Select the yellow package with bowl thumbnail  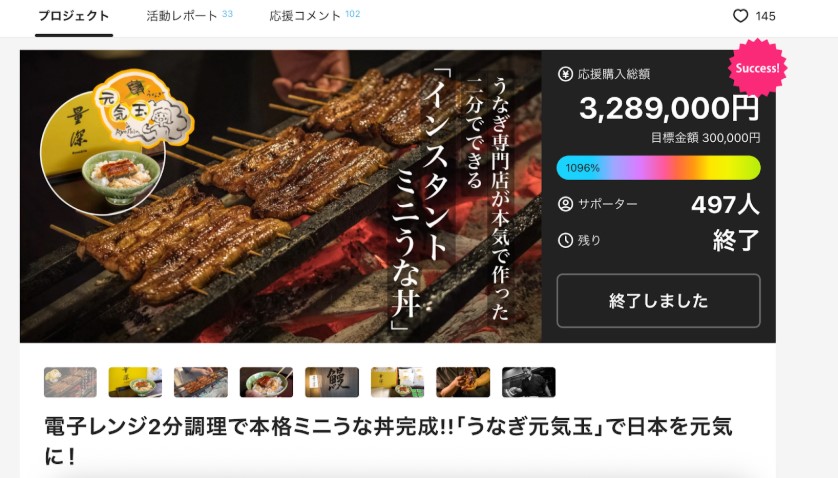(x=135, y=382)
